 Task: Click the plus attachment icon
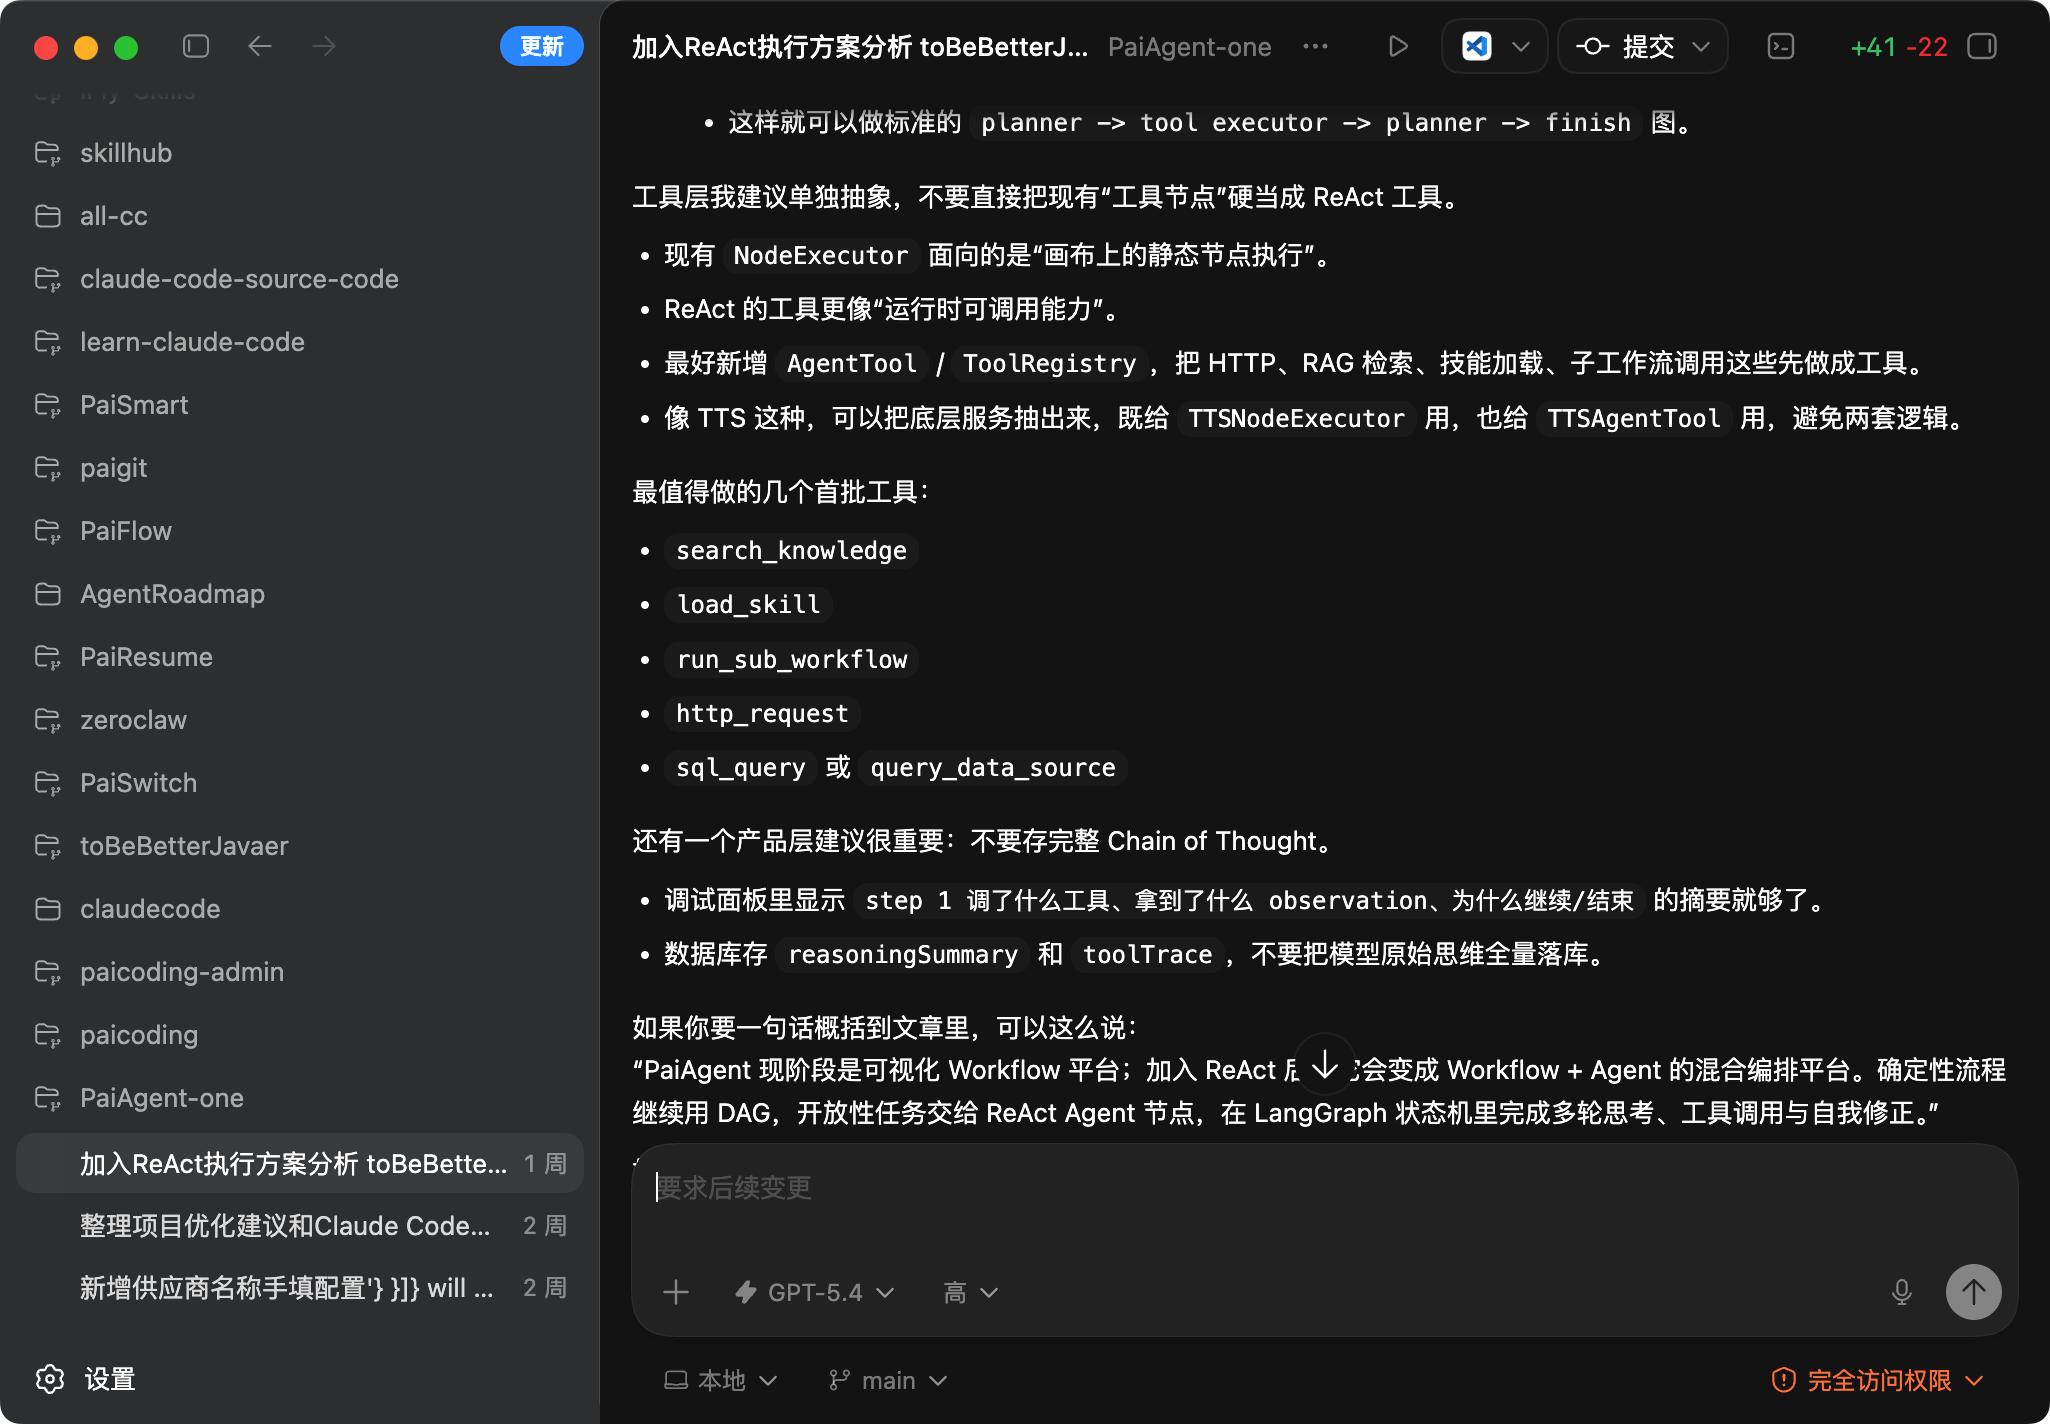(x=676, y=1292)
